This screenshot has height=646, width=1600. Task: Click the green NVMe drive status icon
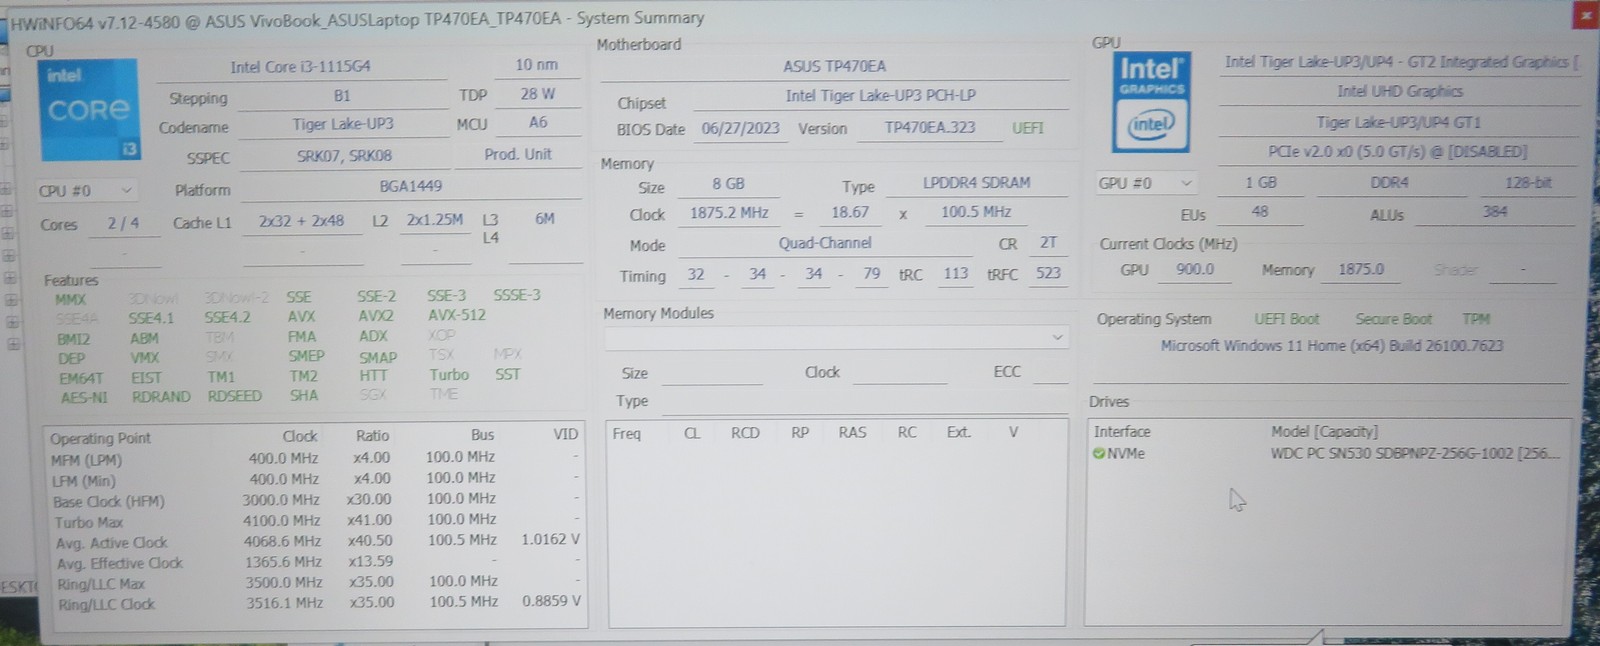tap(1099, 453)
